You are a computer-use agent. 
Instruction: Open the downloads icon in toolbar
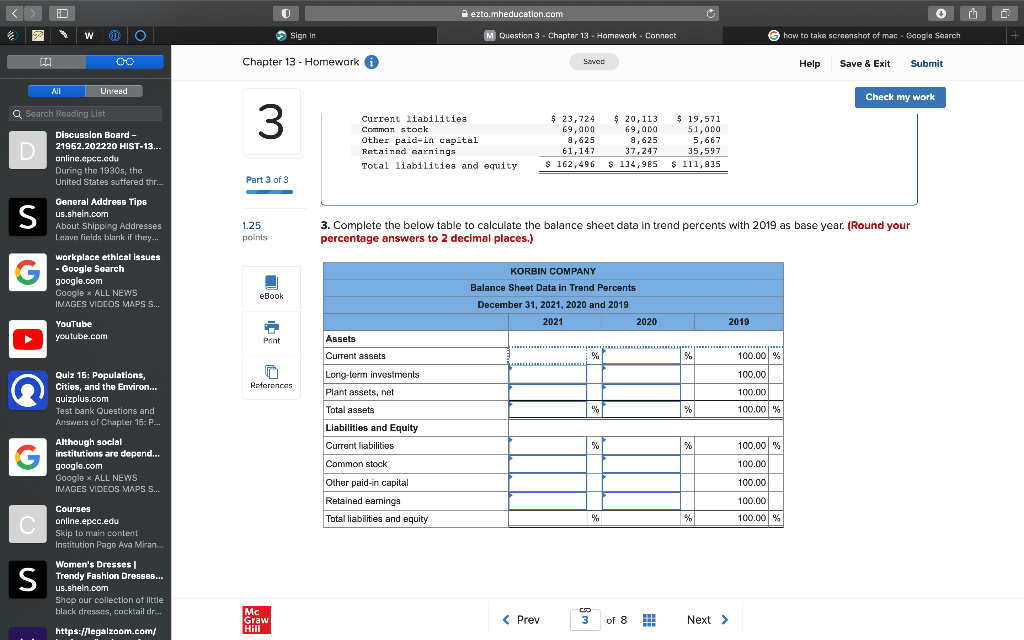coord(940,13)
